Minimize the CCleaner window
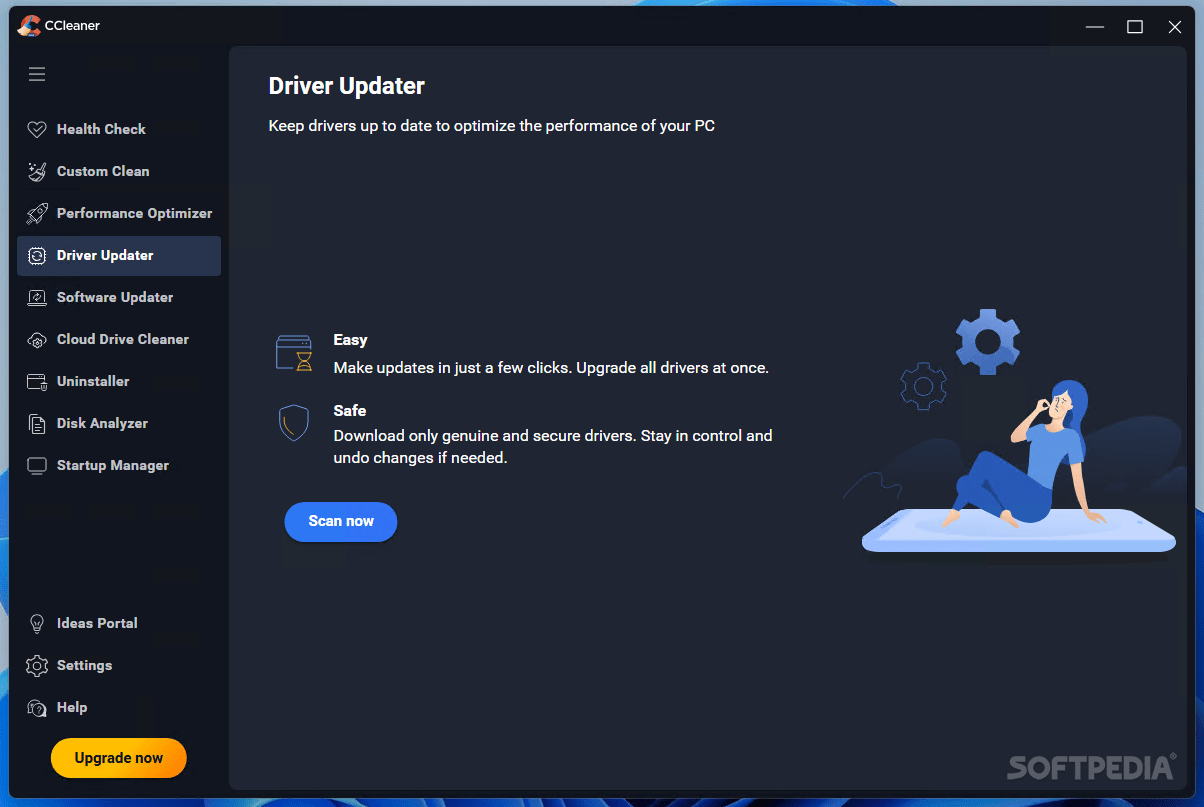The height and width of the screenshot is (807, 1204). coord(1095,26)
